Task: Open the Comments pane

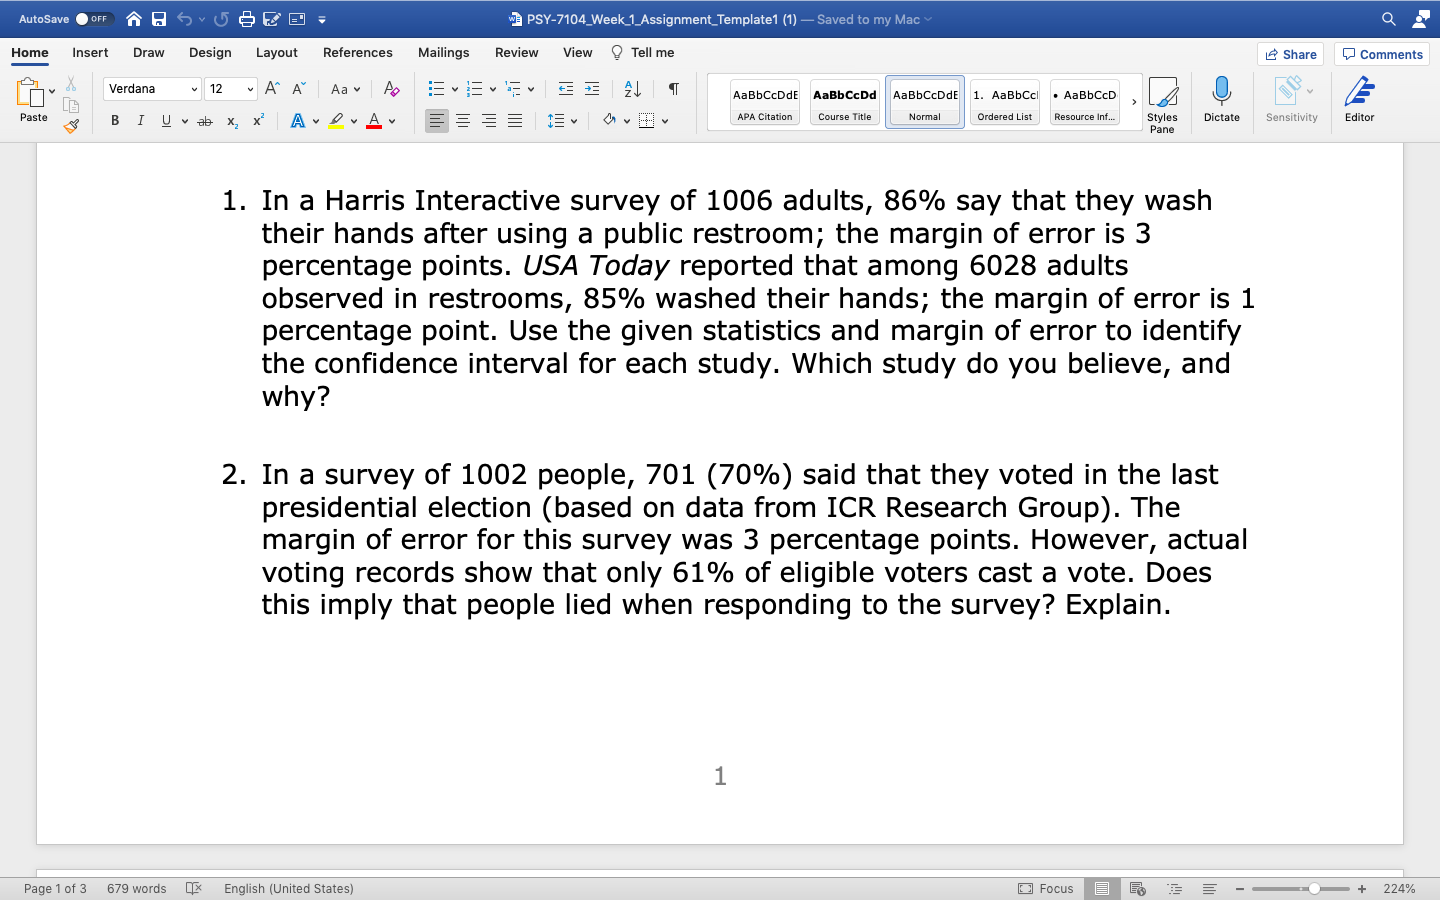Action: tap(1382, 54)
